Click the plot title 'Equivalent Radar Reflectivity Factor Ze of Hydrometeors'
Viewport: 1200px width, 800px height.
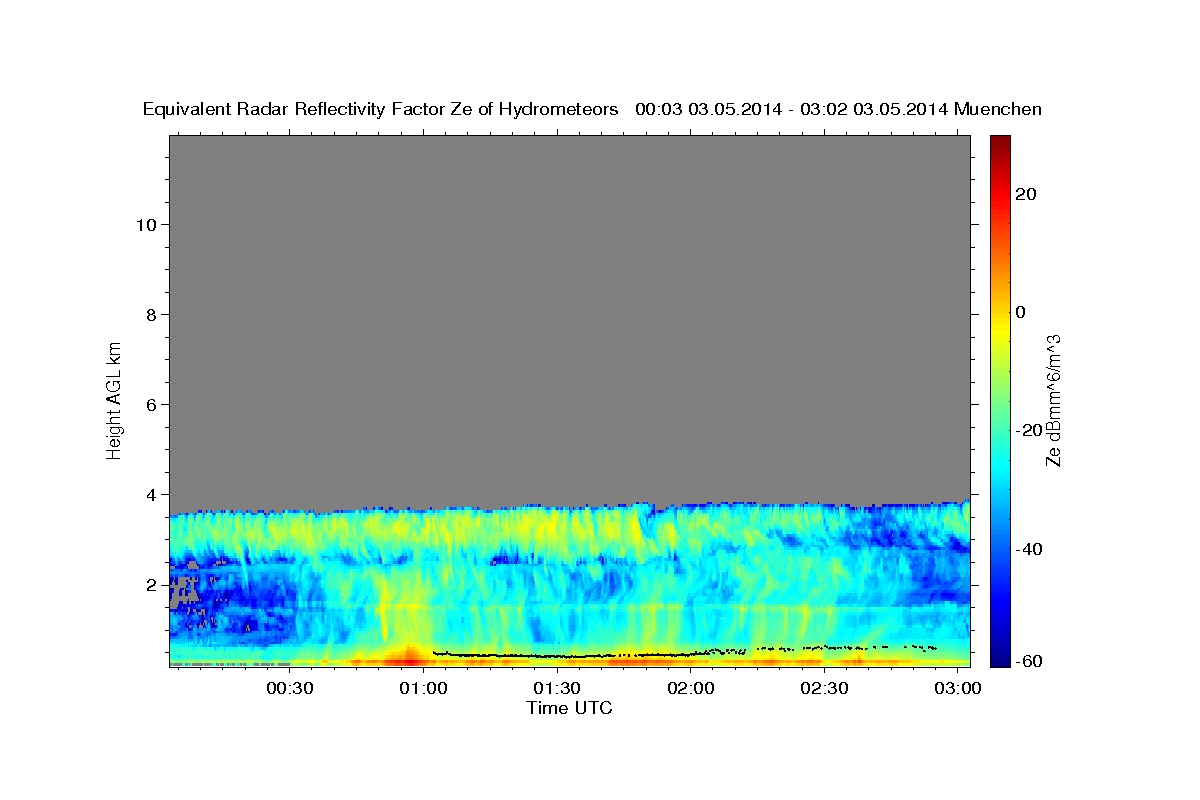pos(380,110)
